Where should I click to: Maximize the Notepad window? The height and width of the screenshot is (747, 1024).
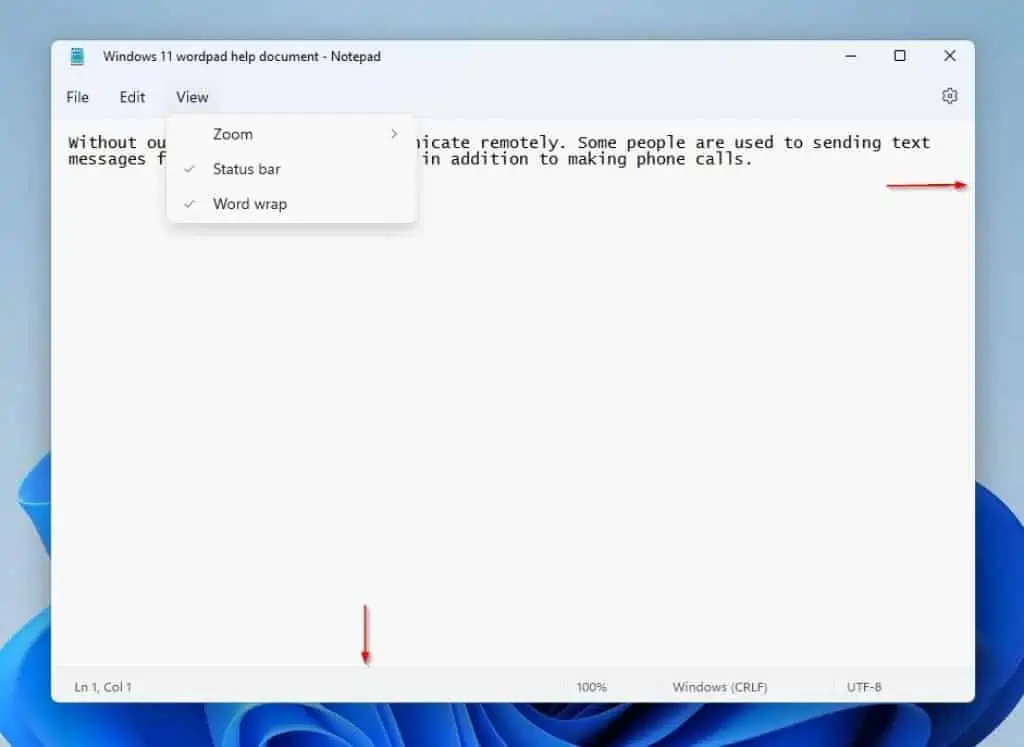(x=900, y=56)
